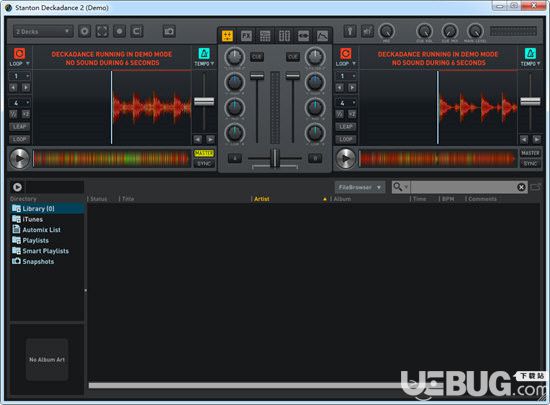Screen dimensions: 550x405
Task: Click the left deck gain knob
Action: click(x=234, y=57)
